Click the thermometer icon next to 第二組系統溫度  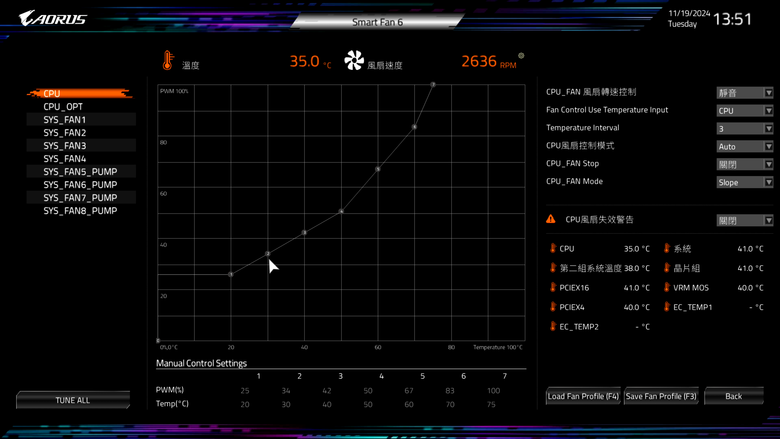553,267
